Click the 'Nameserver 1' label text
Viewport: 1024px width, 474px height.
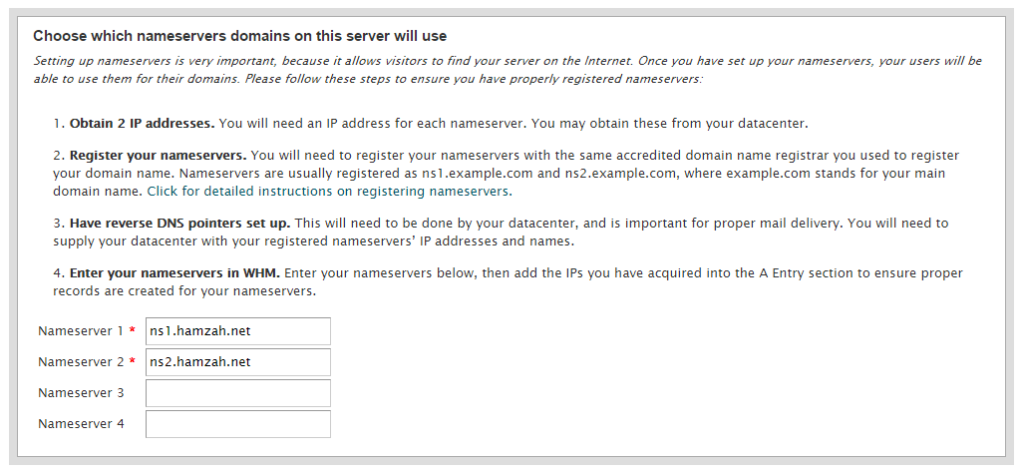pyautogui.click(x=81, y=331)
